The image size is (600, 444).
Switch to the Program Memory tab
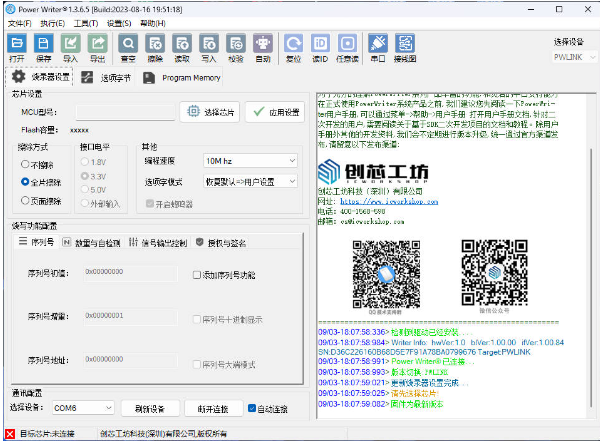[182, 78]
